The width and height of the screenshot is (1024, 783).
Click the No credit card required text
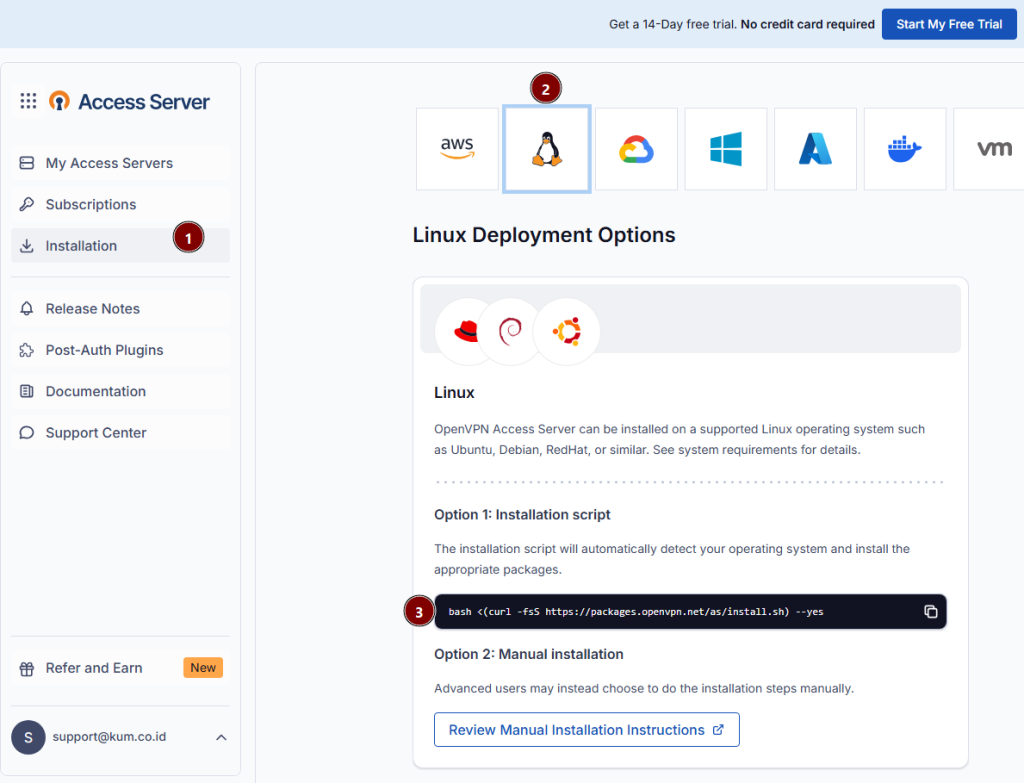[x=807, y=24]
